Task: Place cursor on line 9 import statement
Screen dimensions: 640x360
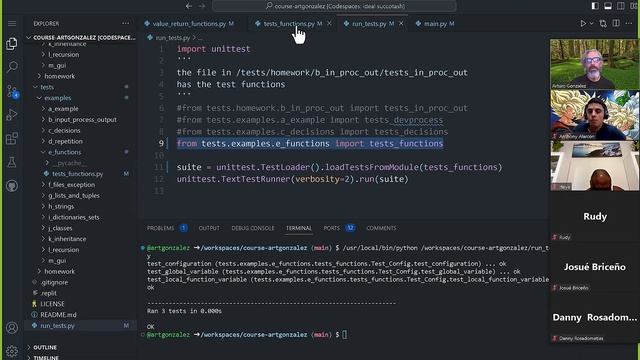Action: coord(310,144)
